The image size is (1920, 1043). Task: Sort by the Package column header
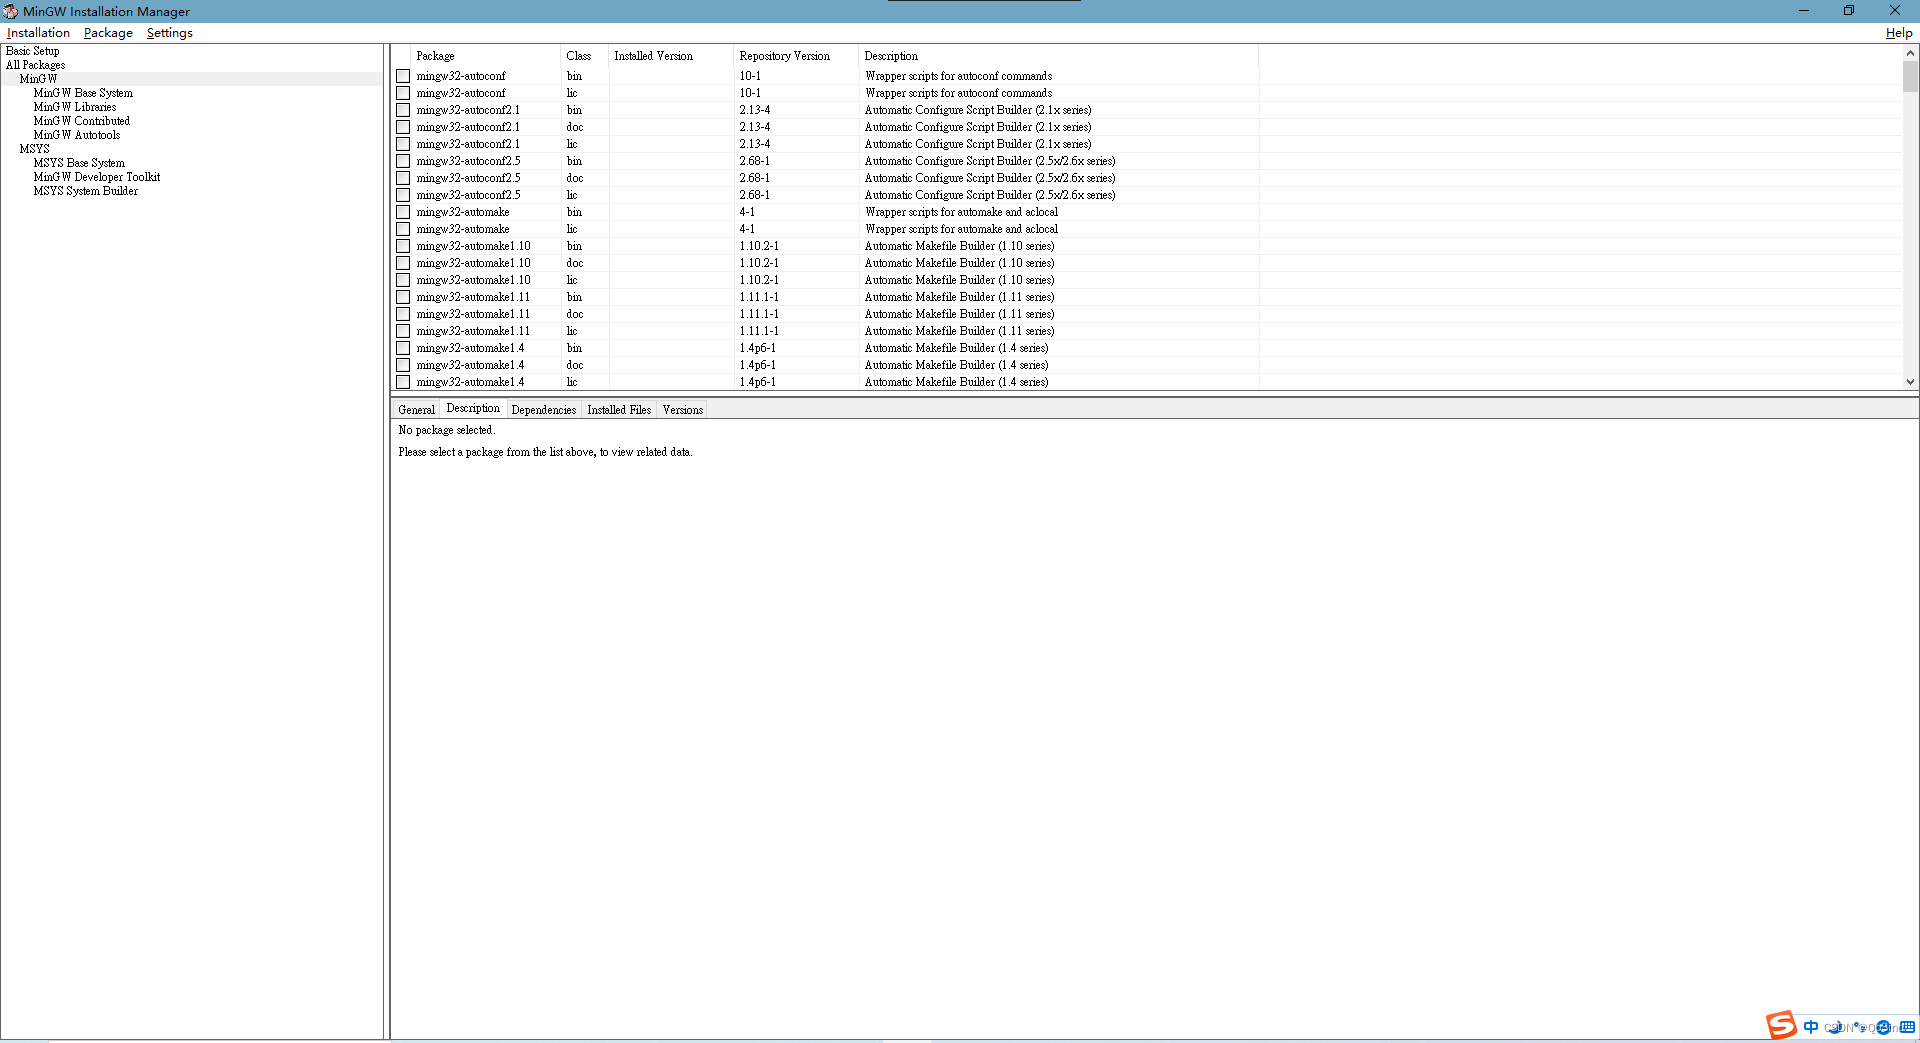[485, 56]
